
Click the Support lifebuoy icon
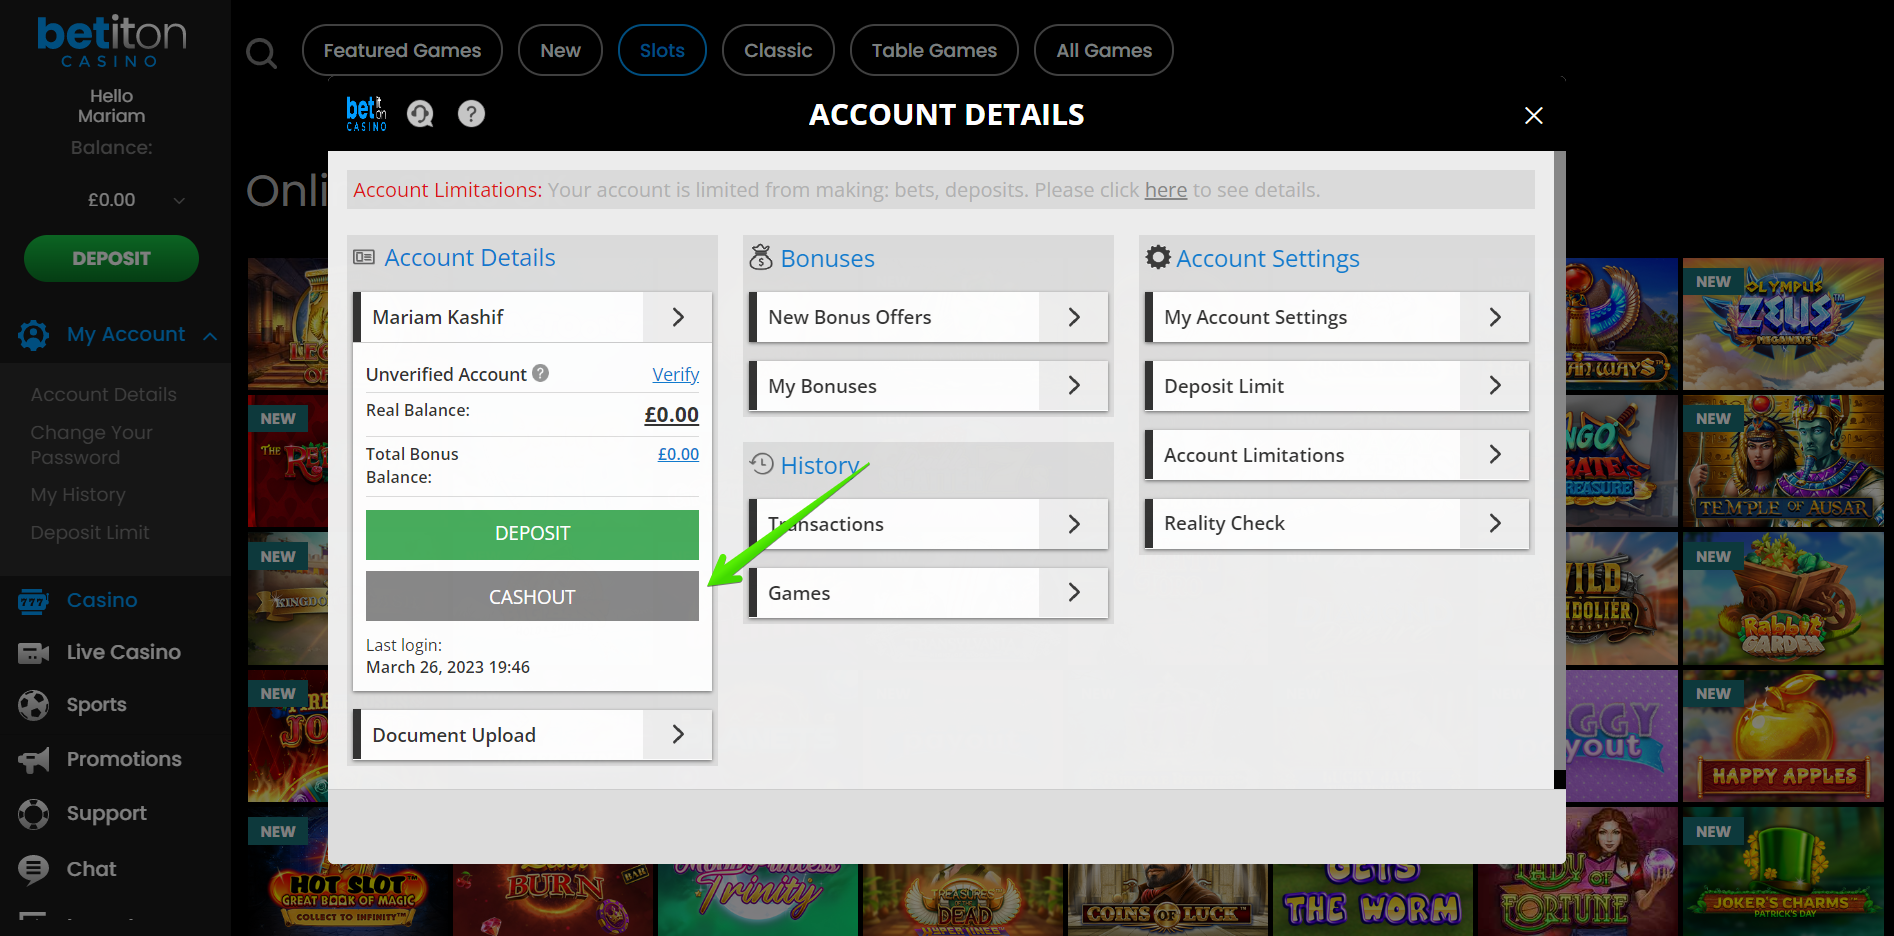(x=33, y=814)
